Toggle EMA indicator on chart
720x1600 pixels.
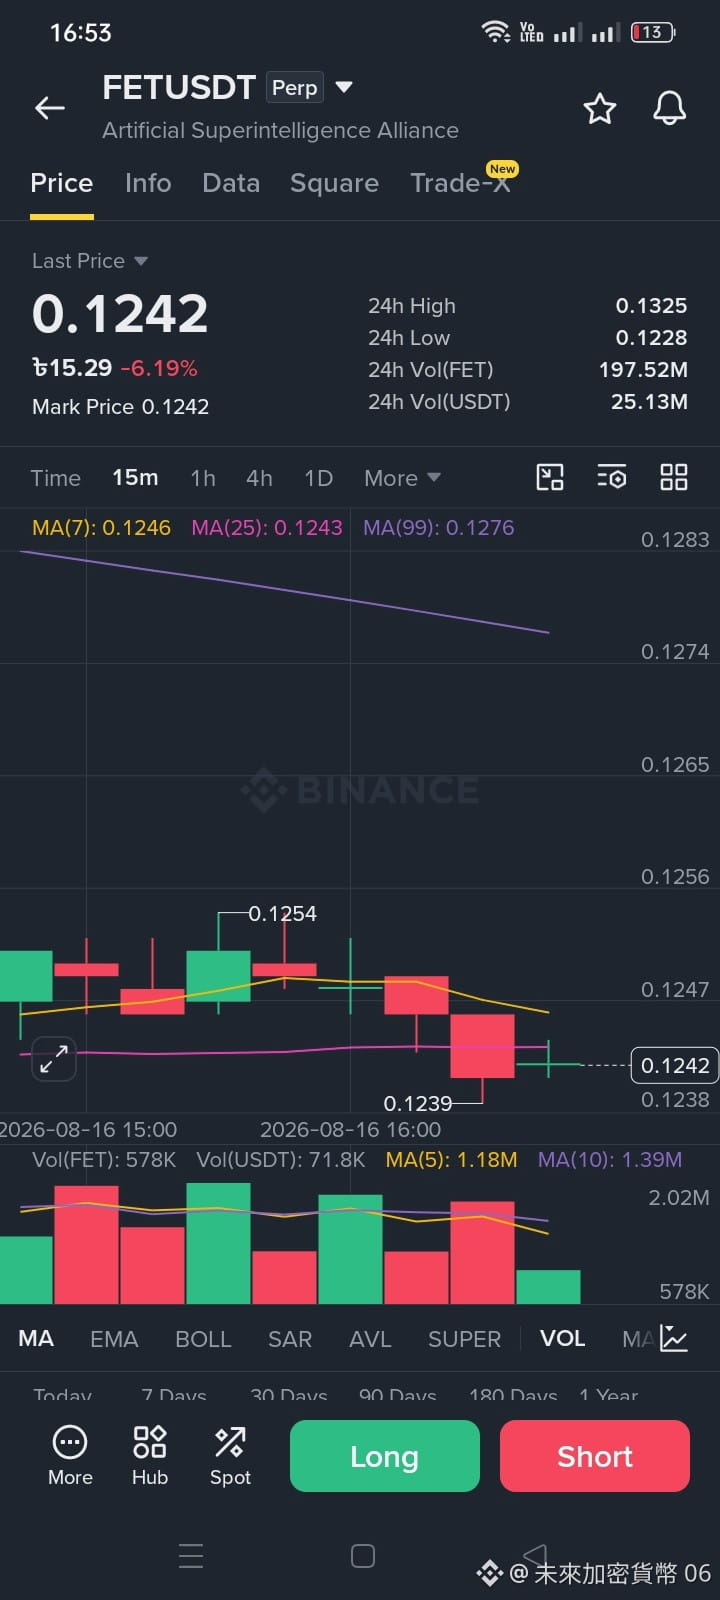pyautogui.click(x=114, y=1339)
